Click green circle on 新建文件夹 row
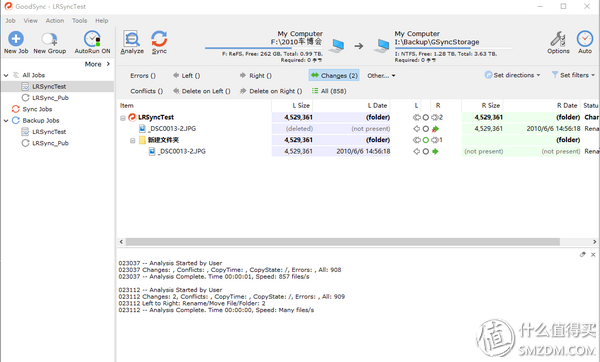Screen dimensions: 600x362 [426, 140]
